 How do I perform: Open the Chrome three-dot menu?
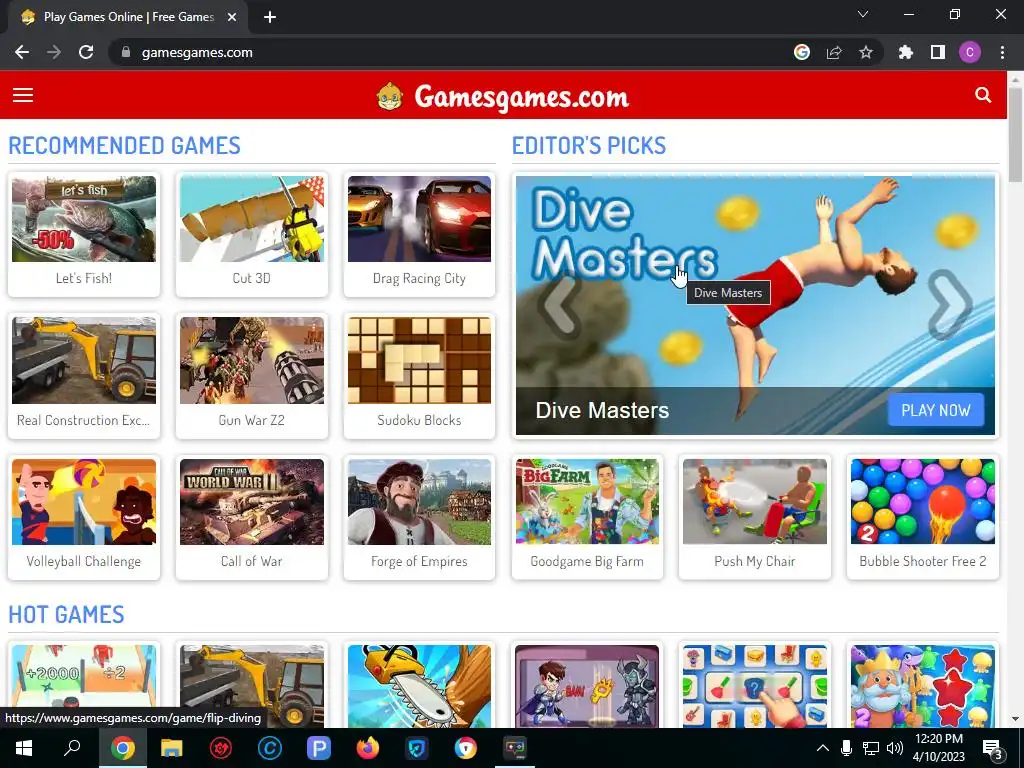[1002, 52]
